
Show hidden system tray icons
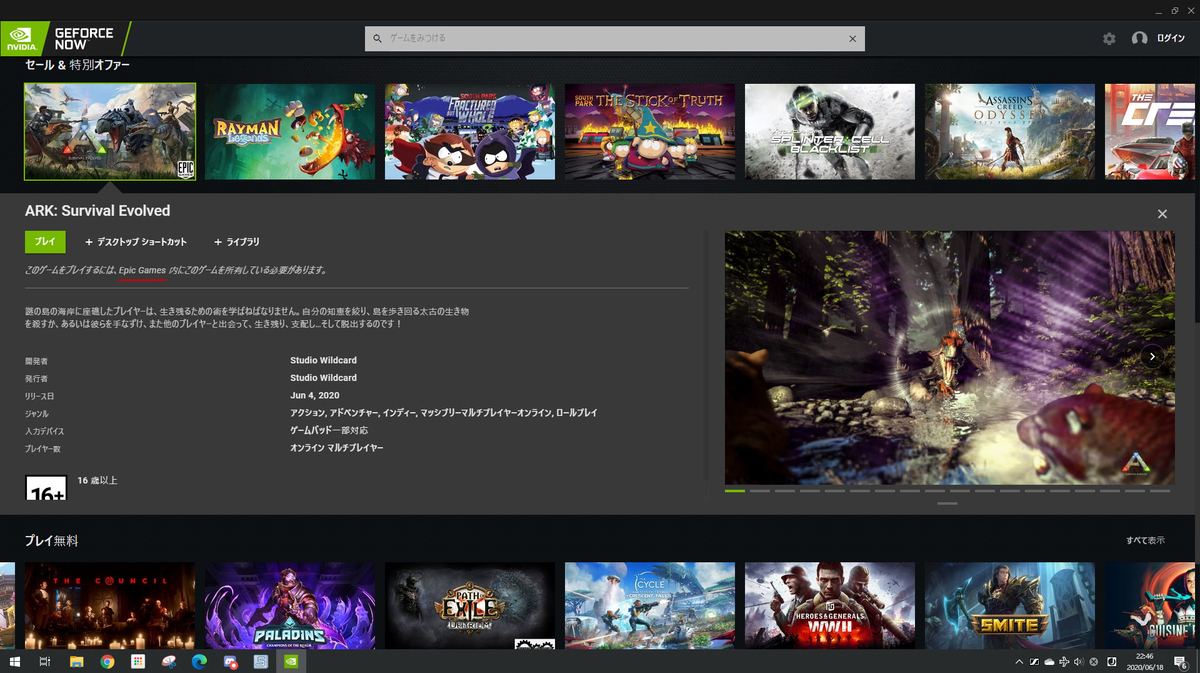point(1019,662)
